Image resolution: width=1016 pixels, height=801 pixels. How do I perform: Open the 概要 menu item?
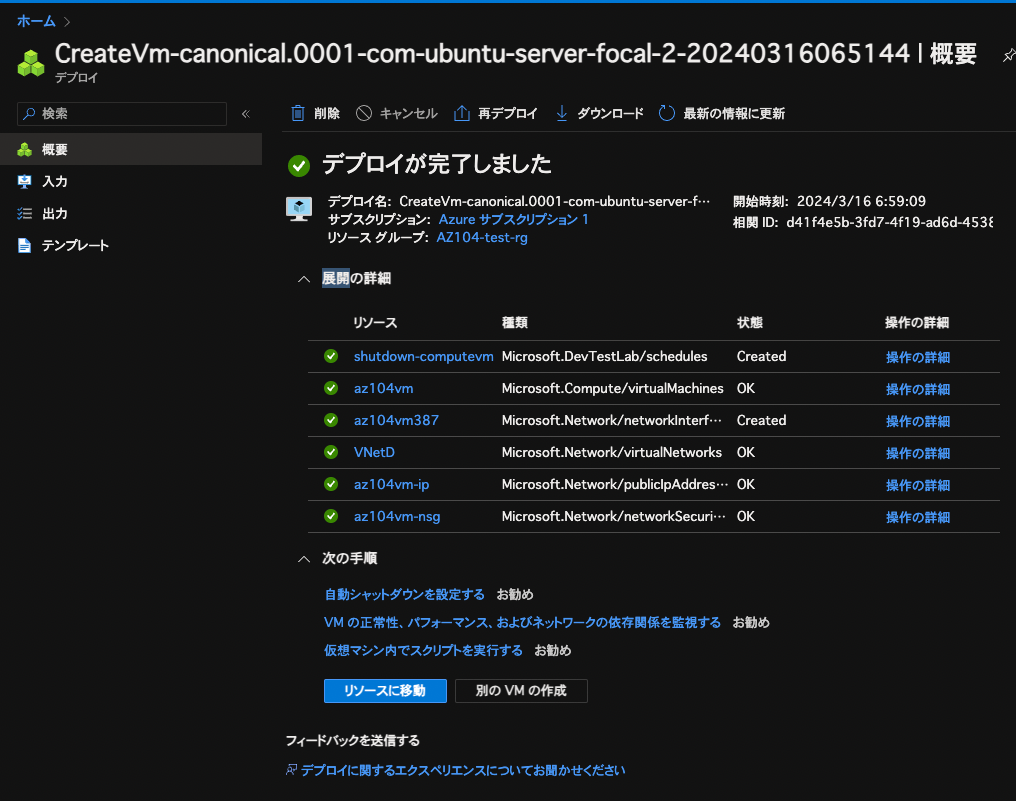[x=131, y=149]
